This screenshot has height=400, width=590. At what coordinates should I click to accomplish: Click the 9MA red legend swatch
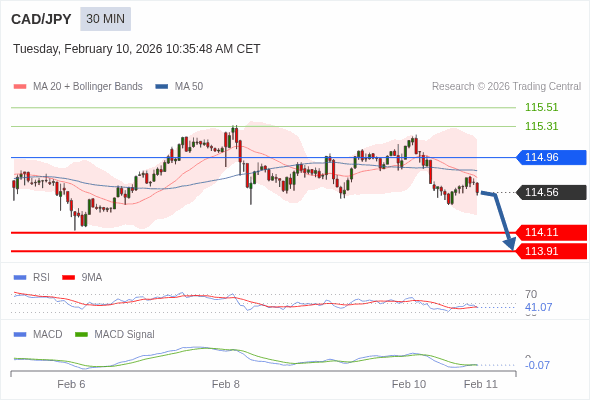68,278
